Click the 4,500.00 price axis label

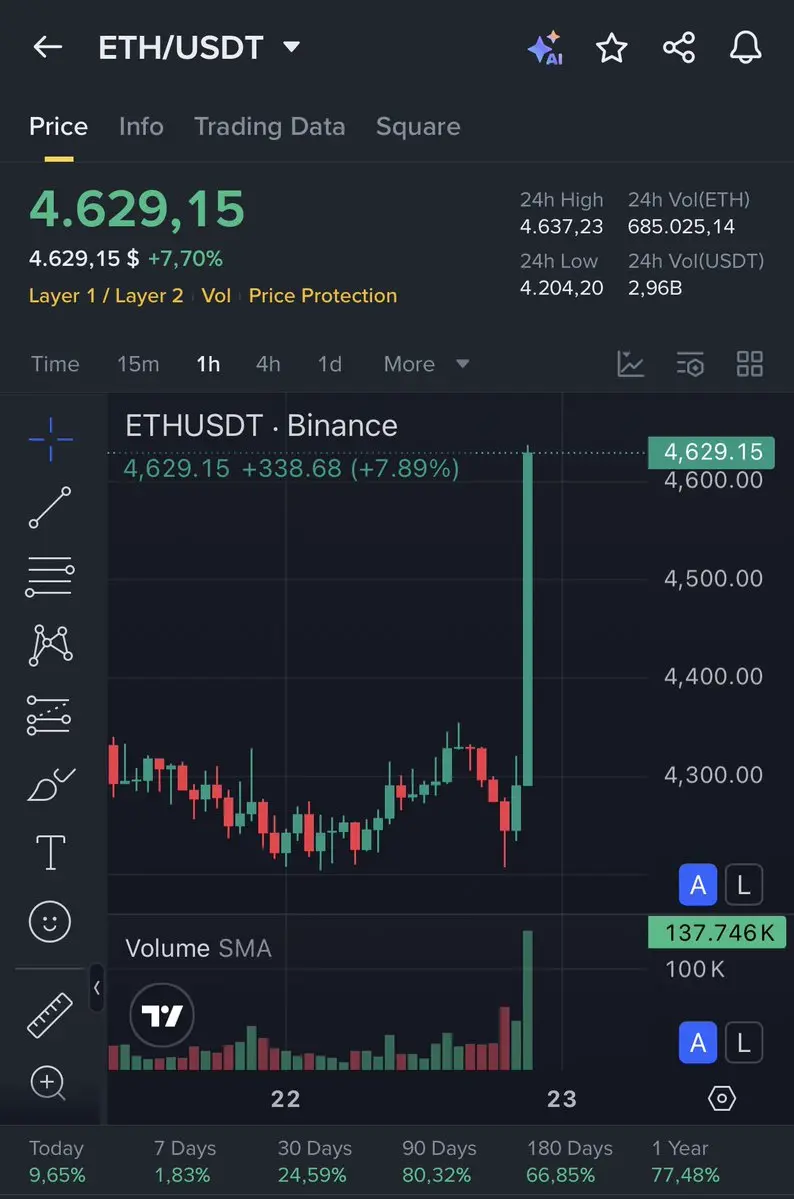[x=713, y=578]
